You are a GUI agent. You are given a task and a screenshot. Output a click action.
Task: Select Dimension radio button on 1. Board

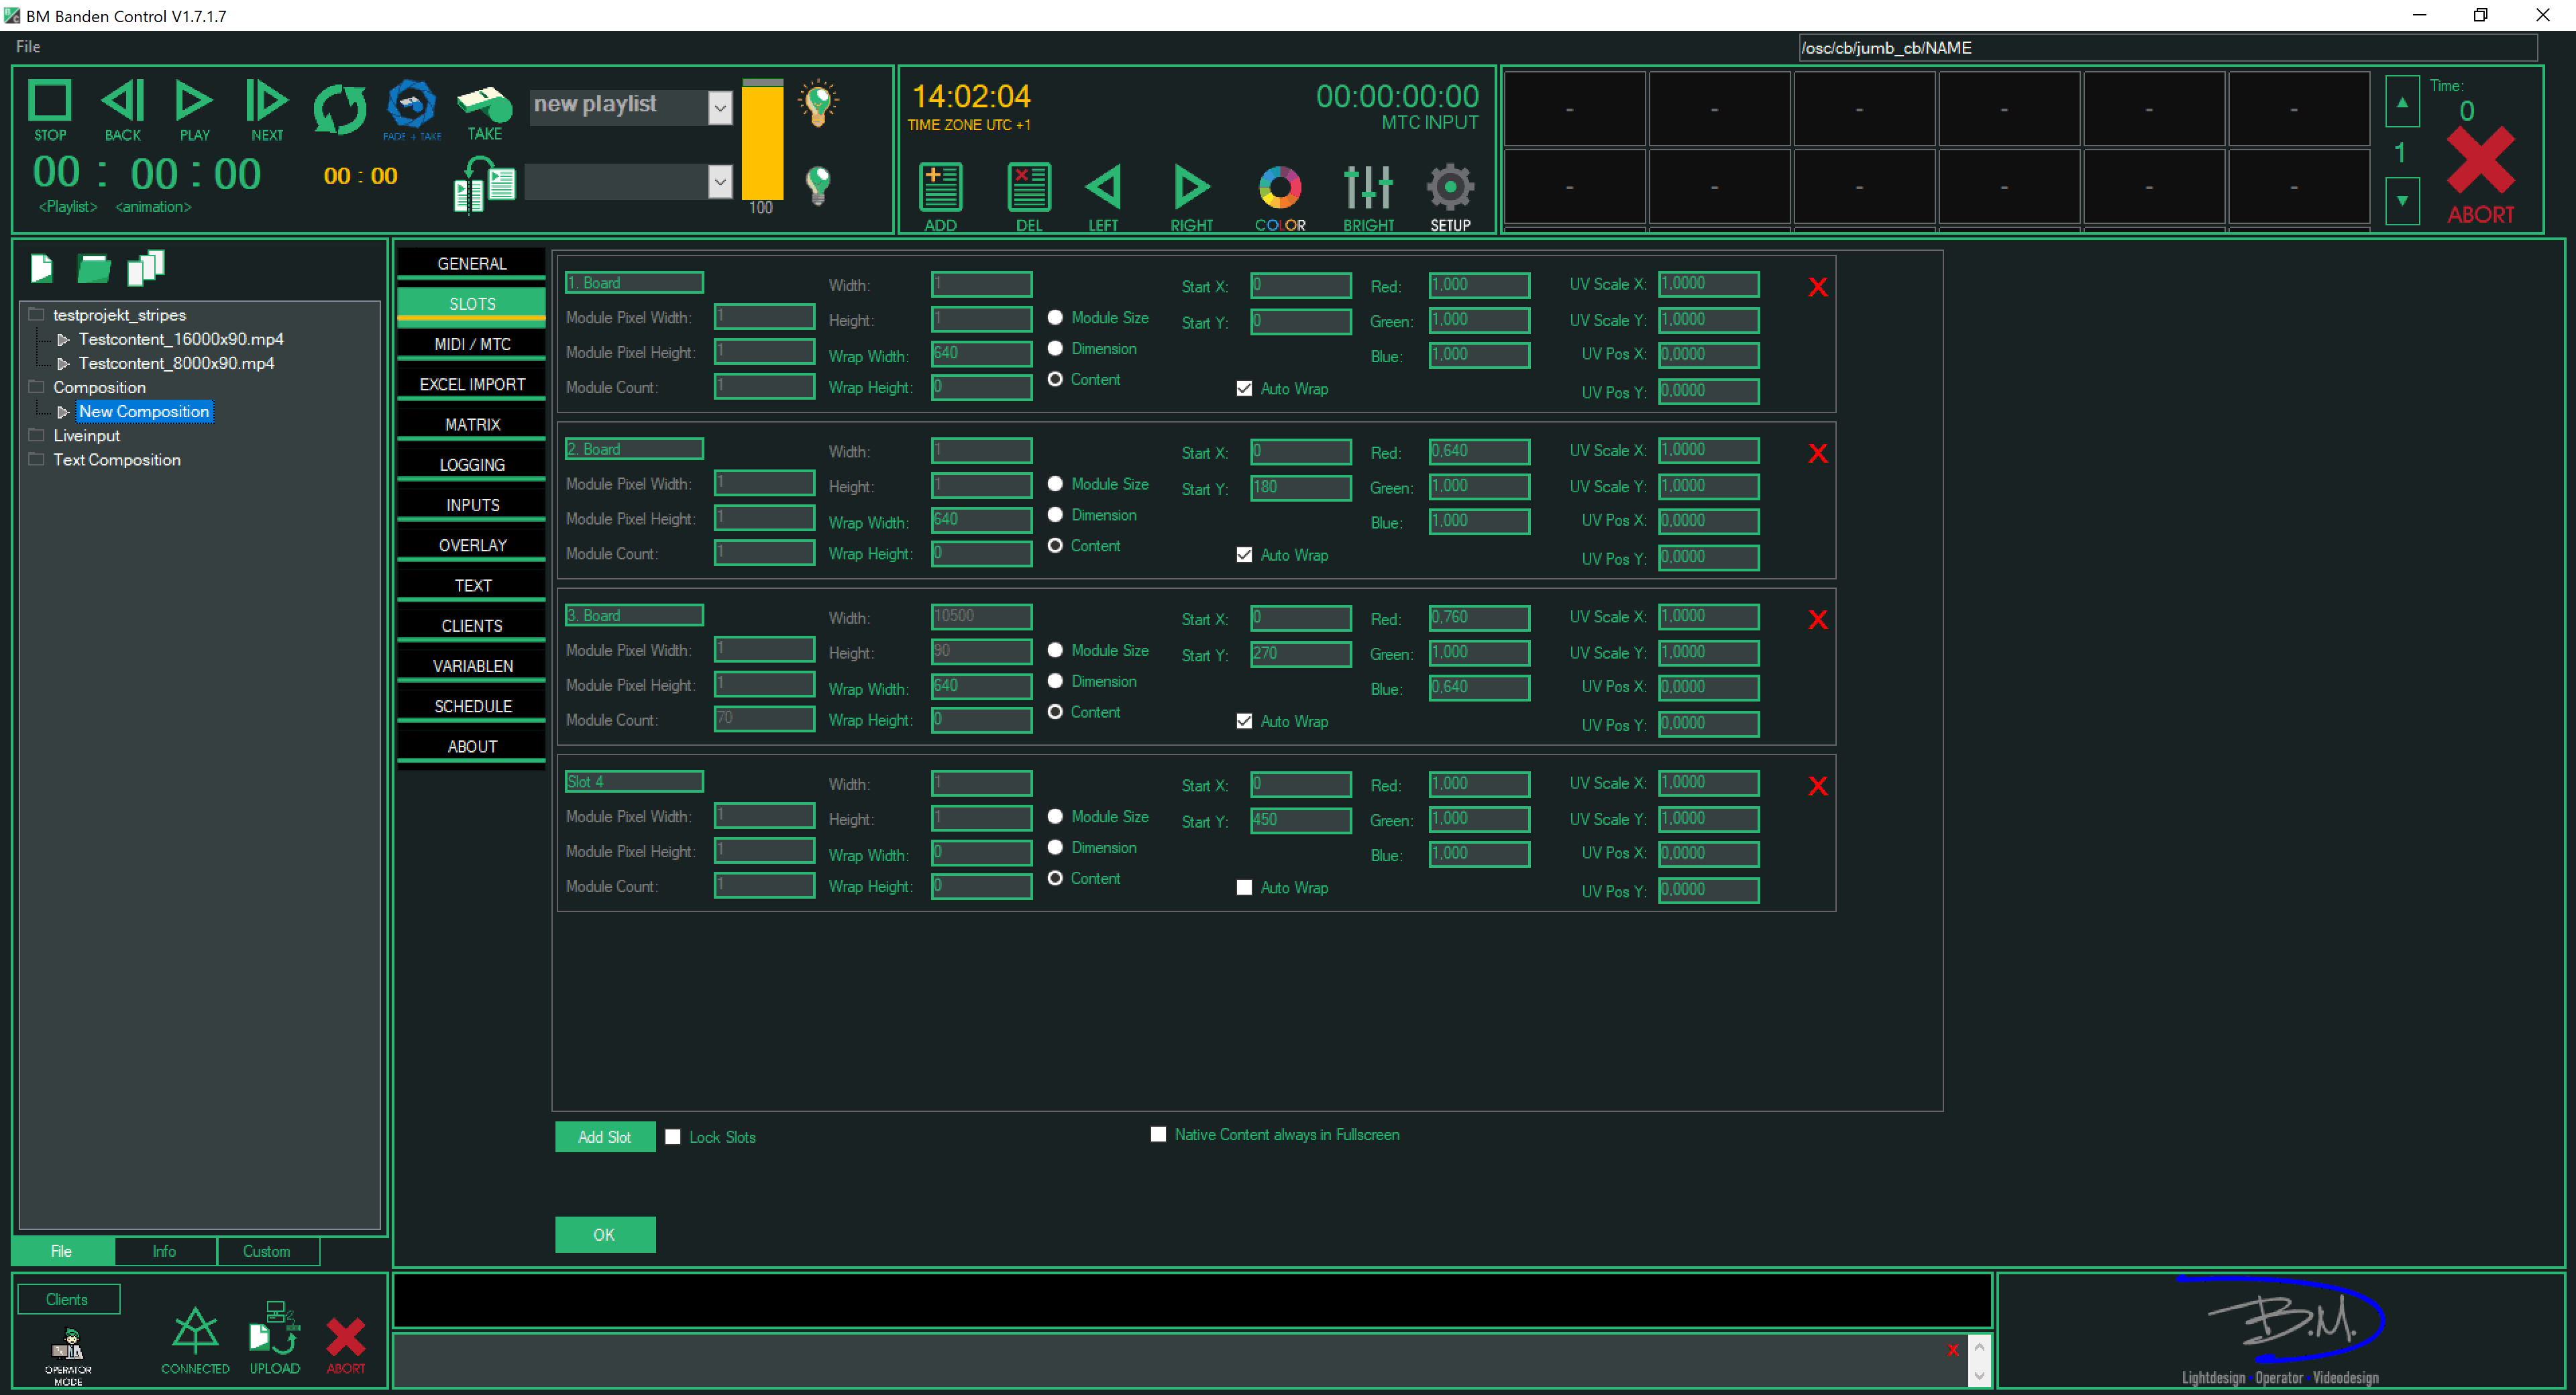pos(1055,348)
